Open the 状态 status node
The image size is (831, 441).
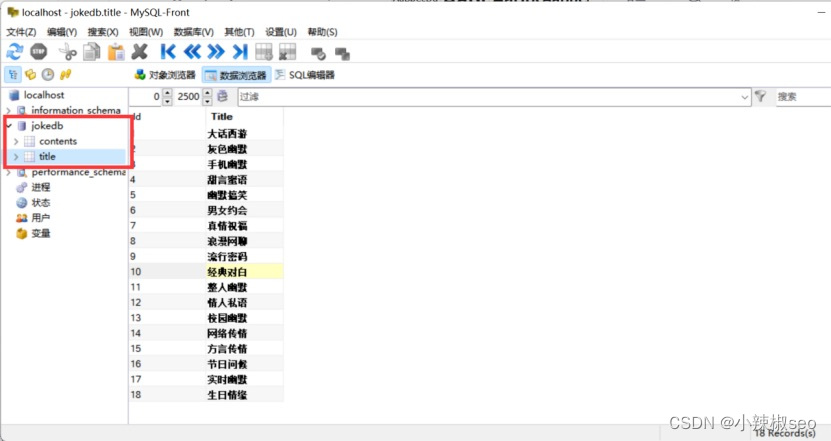33,202
